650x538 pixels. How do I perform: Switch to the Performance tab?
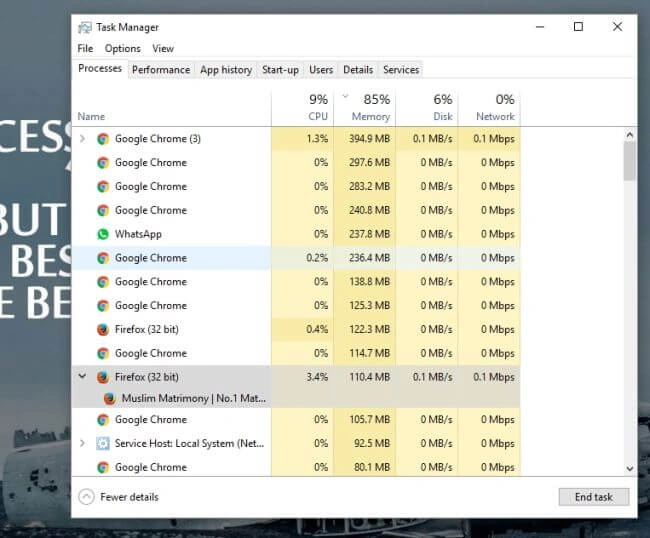coord(161,70)
